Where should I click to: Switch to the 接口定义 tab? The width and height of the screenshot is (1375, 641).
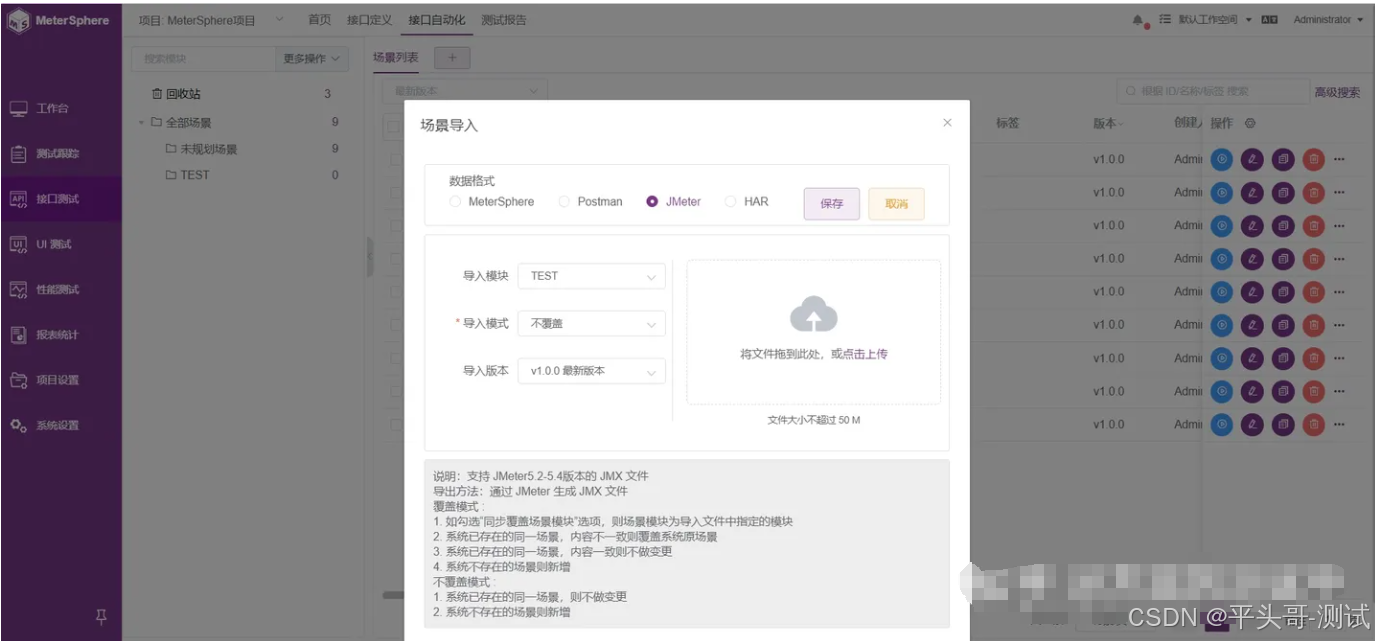pyautogui.click(x=370, y=20)
